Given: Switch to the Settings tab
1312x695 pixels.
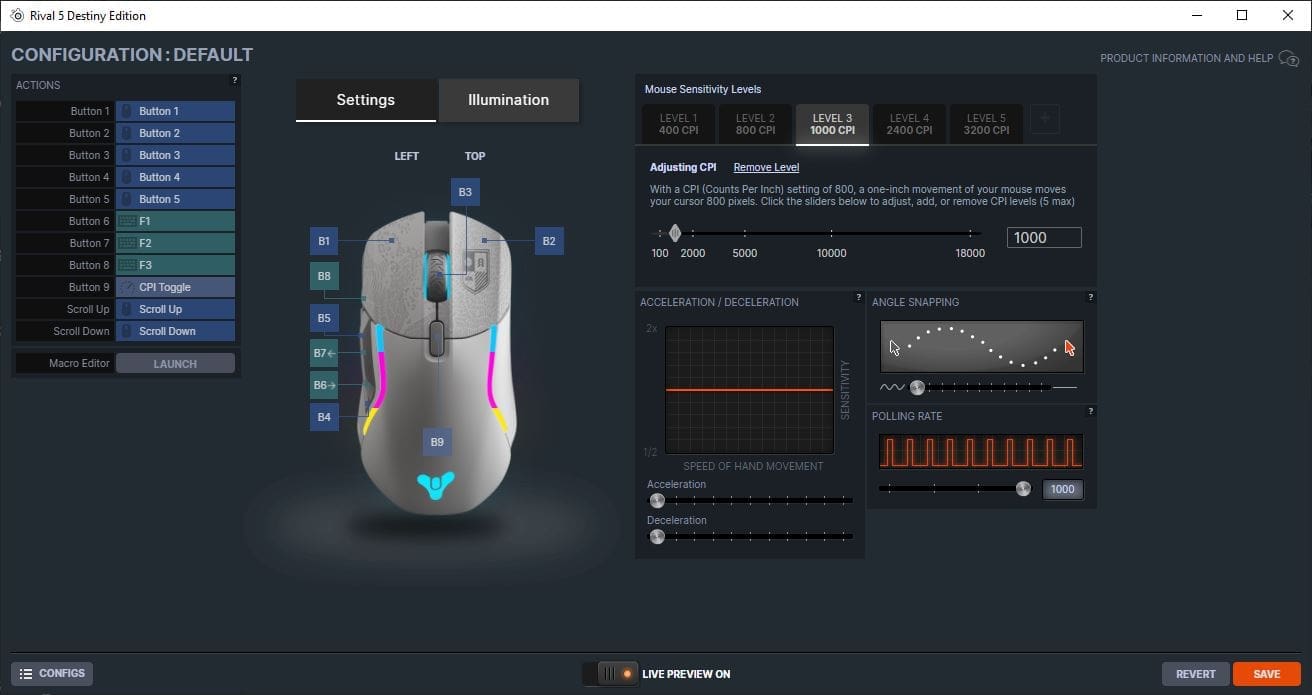Looking at the screenshot, I should point(366,100).
